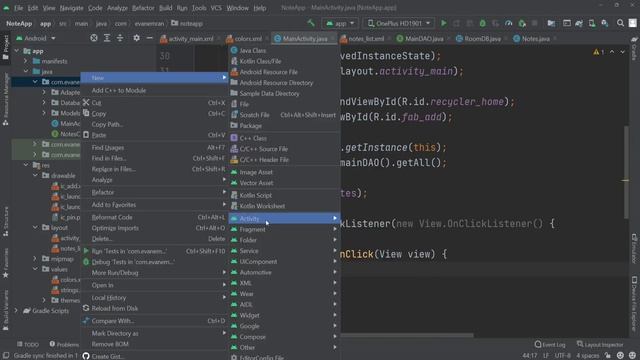Image resolution: width=640 pixels, height=360 pixels.
Task: Open the Search Everywhere magnifier icon
Action: (x=620, y=23)
